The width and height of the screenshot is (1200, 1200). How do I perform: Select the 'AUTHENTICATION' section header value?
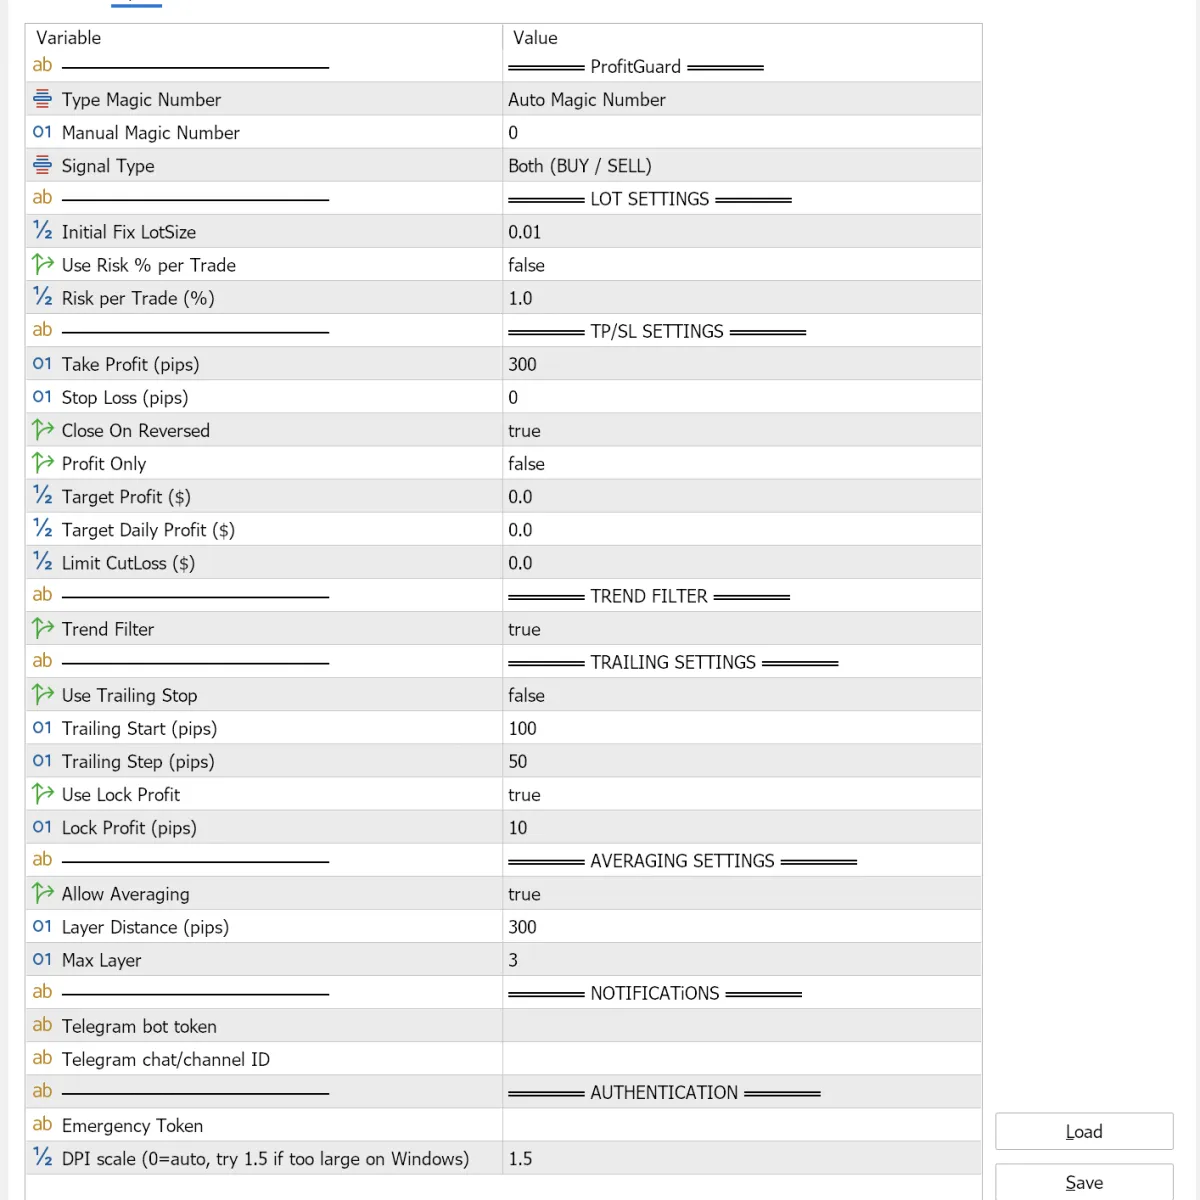(x=664, y=1093)
